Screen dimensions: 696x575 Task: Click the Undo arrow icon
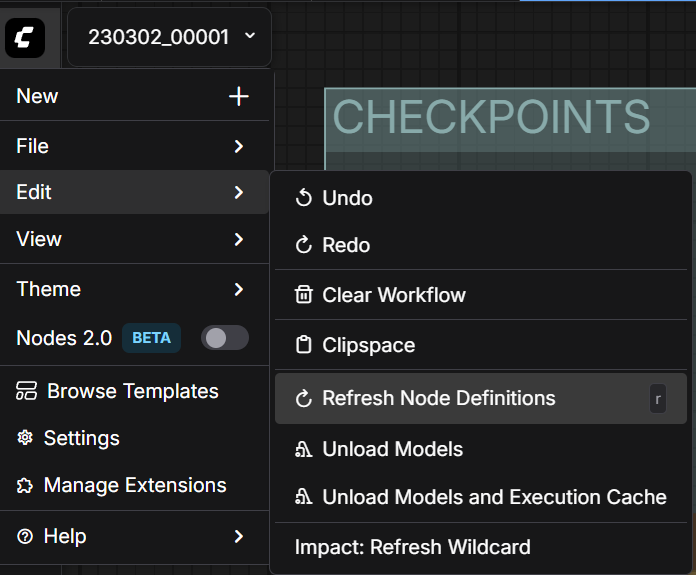pyautogui.click(x=304, y=198)
